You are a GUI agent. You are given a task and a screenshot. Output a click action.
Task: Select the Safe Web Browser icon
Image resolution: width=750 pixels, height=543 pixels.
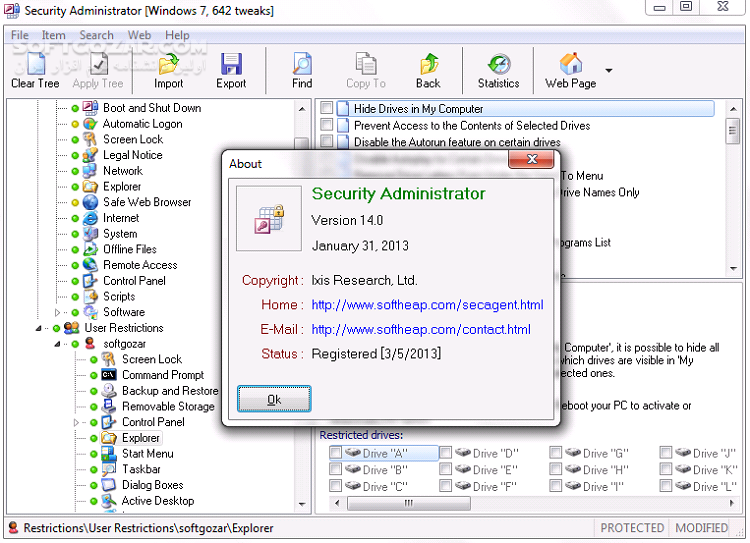tap(90, 202)
